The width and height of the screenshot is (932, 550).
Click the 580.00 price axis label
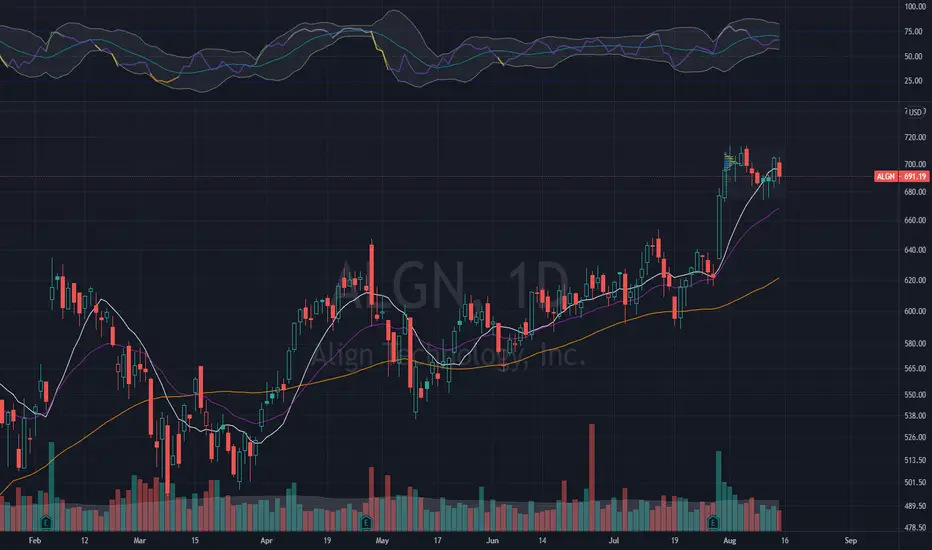point(915,344)
